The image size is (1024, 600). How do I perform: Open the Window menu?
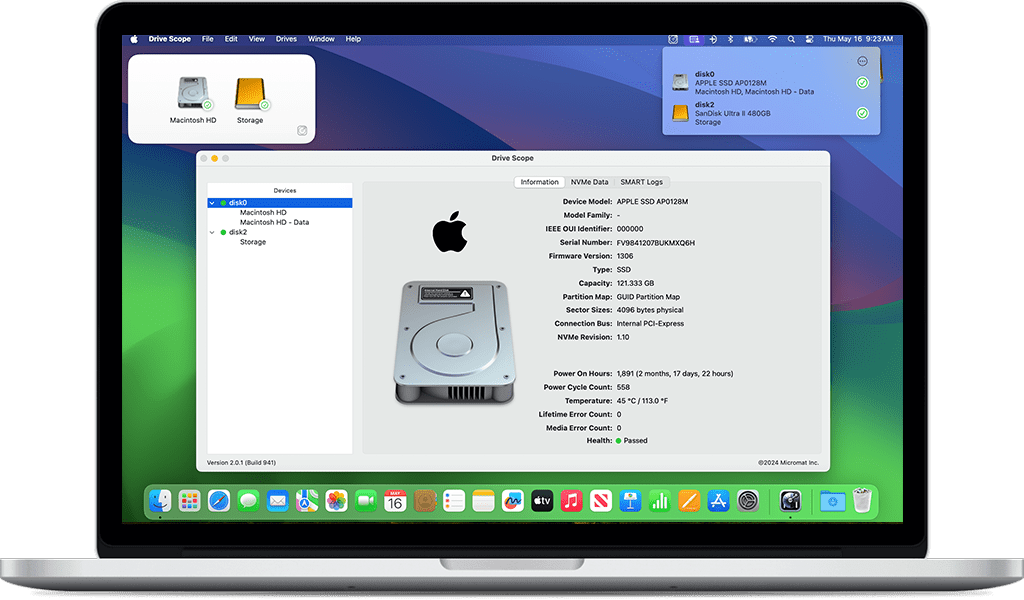pos(321,39)
